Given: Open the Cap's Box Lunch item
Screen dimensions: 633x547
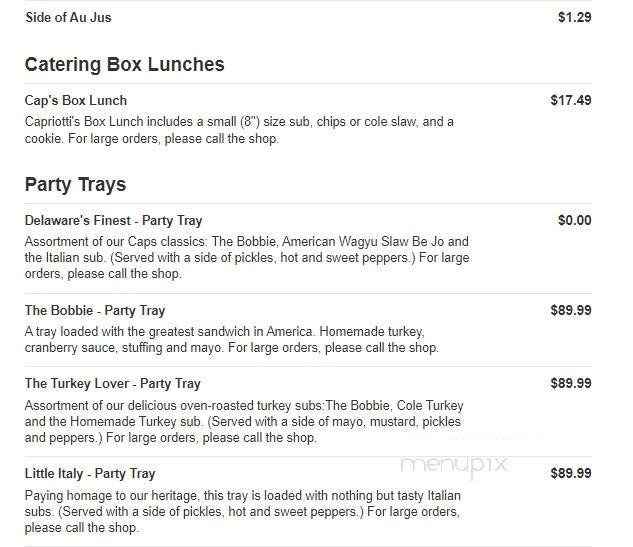Looking at the screenshot, I should pos(76,100).
